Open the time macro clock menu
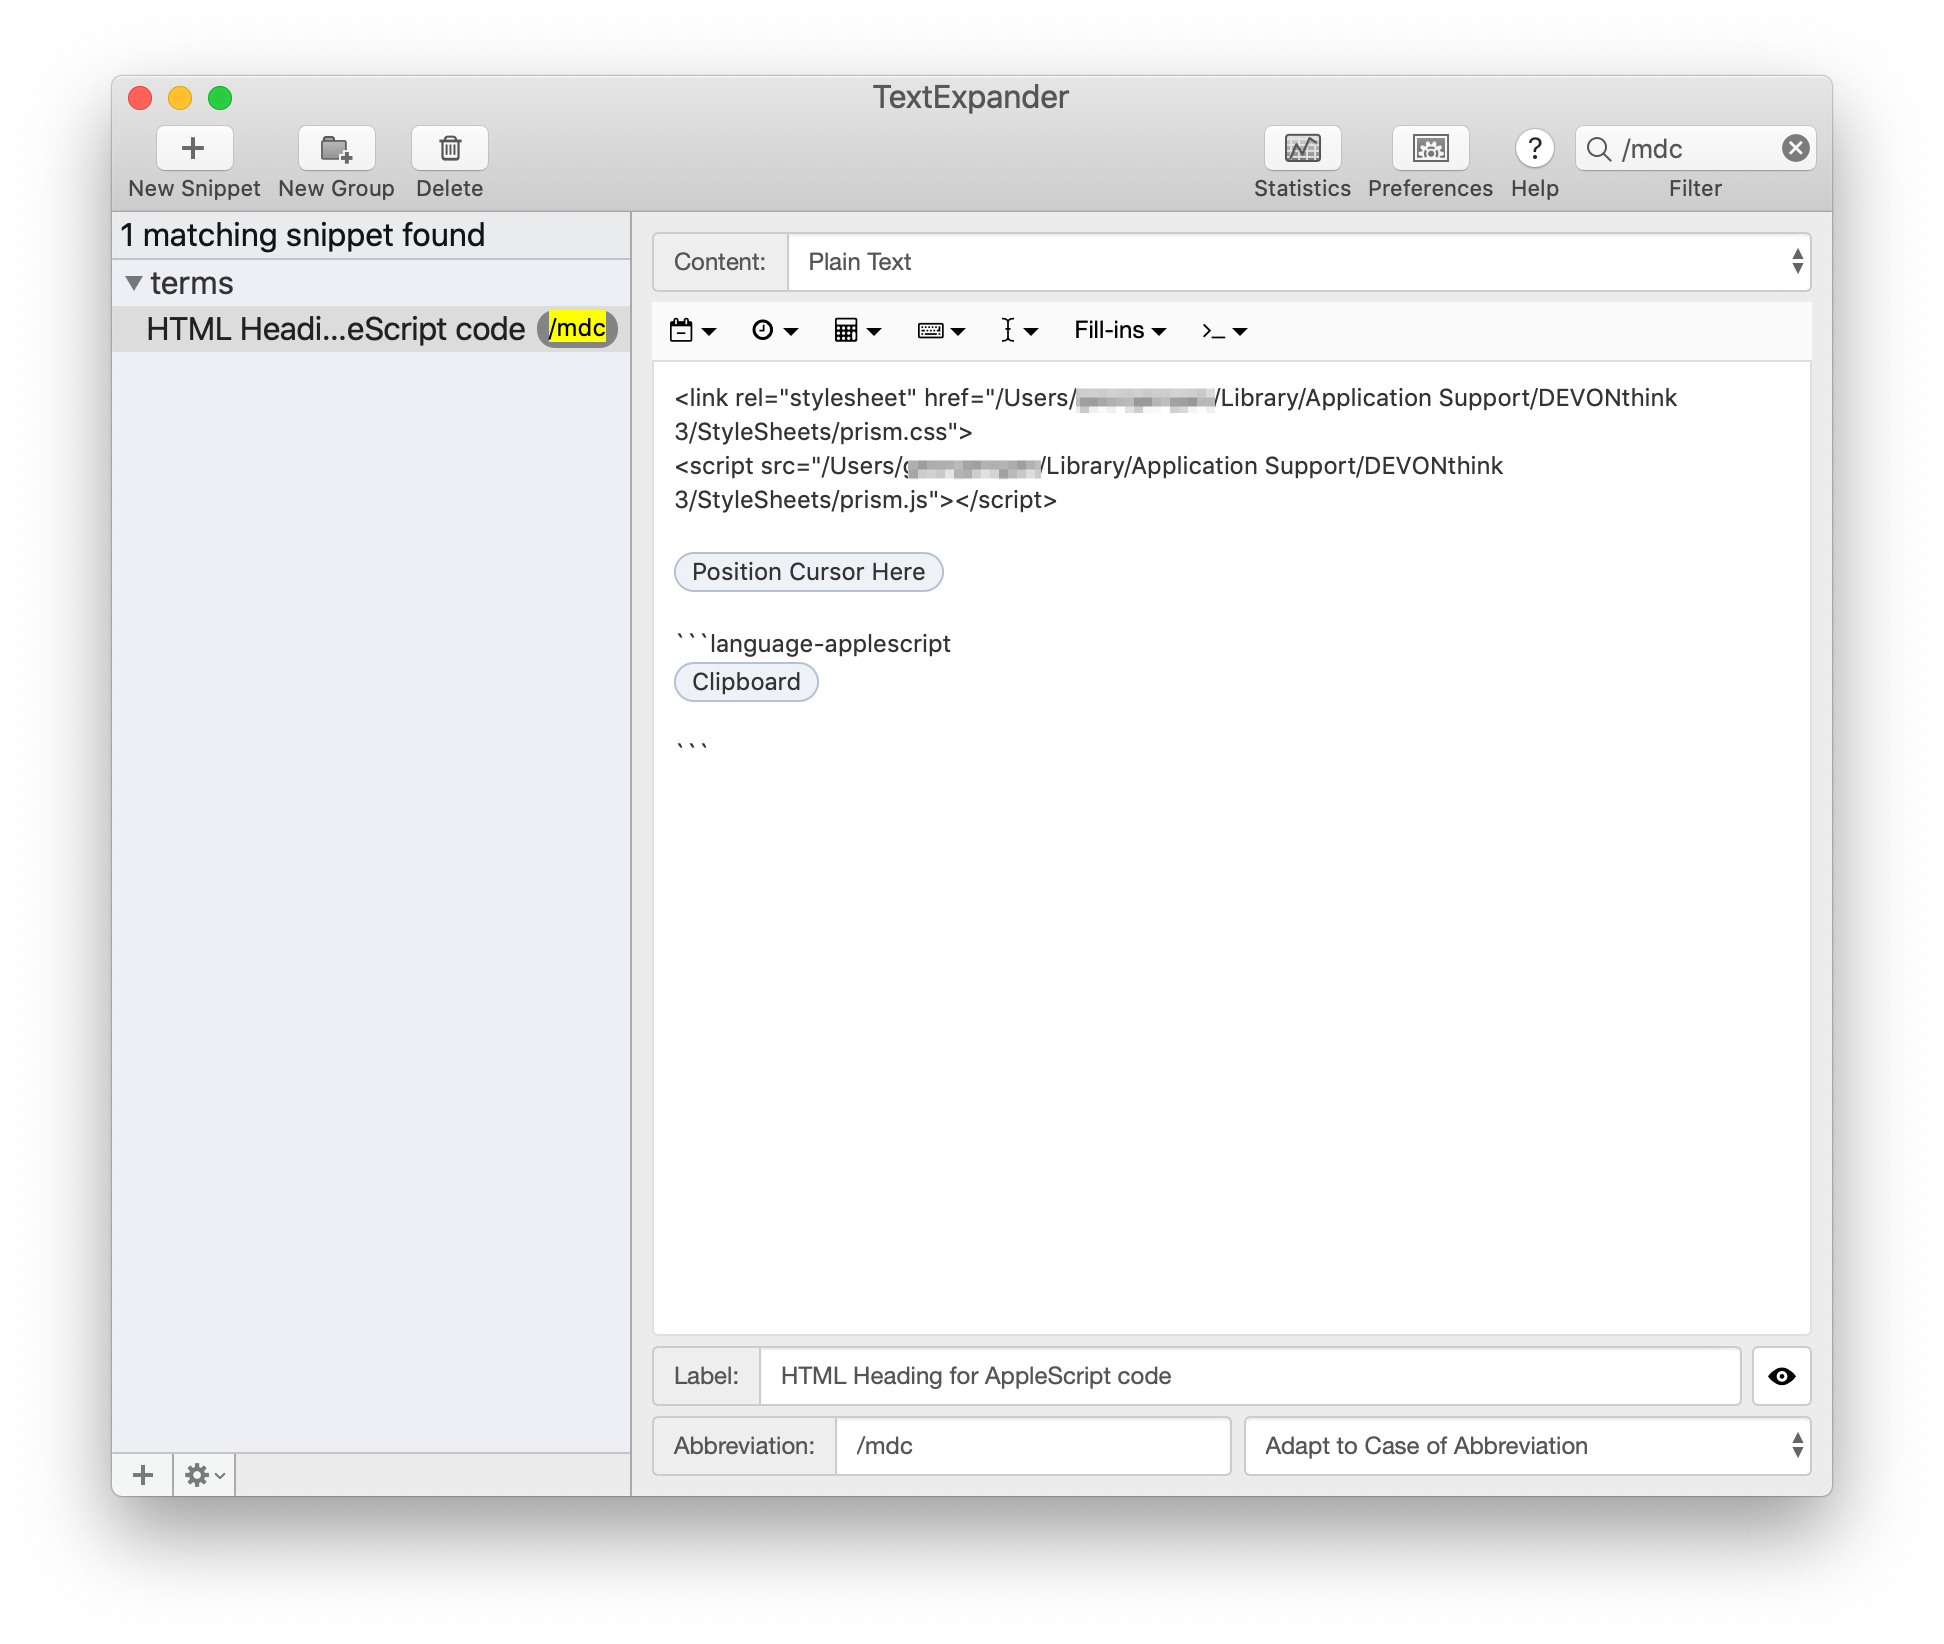1944x1644 pixels. 774,331
